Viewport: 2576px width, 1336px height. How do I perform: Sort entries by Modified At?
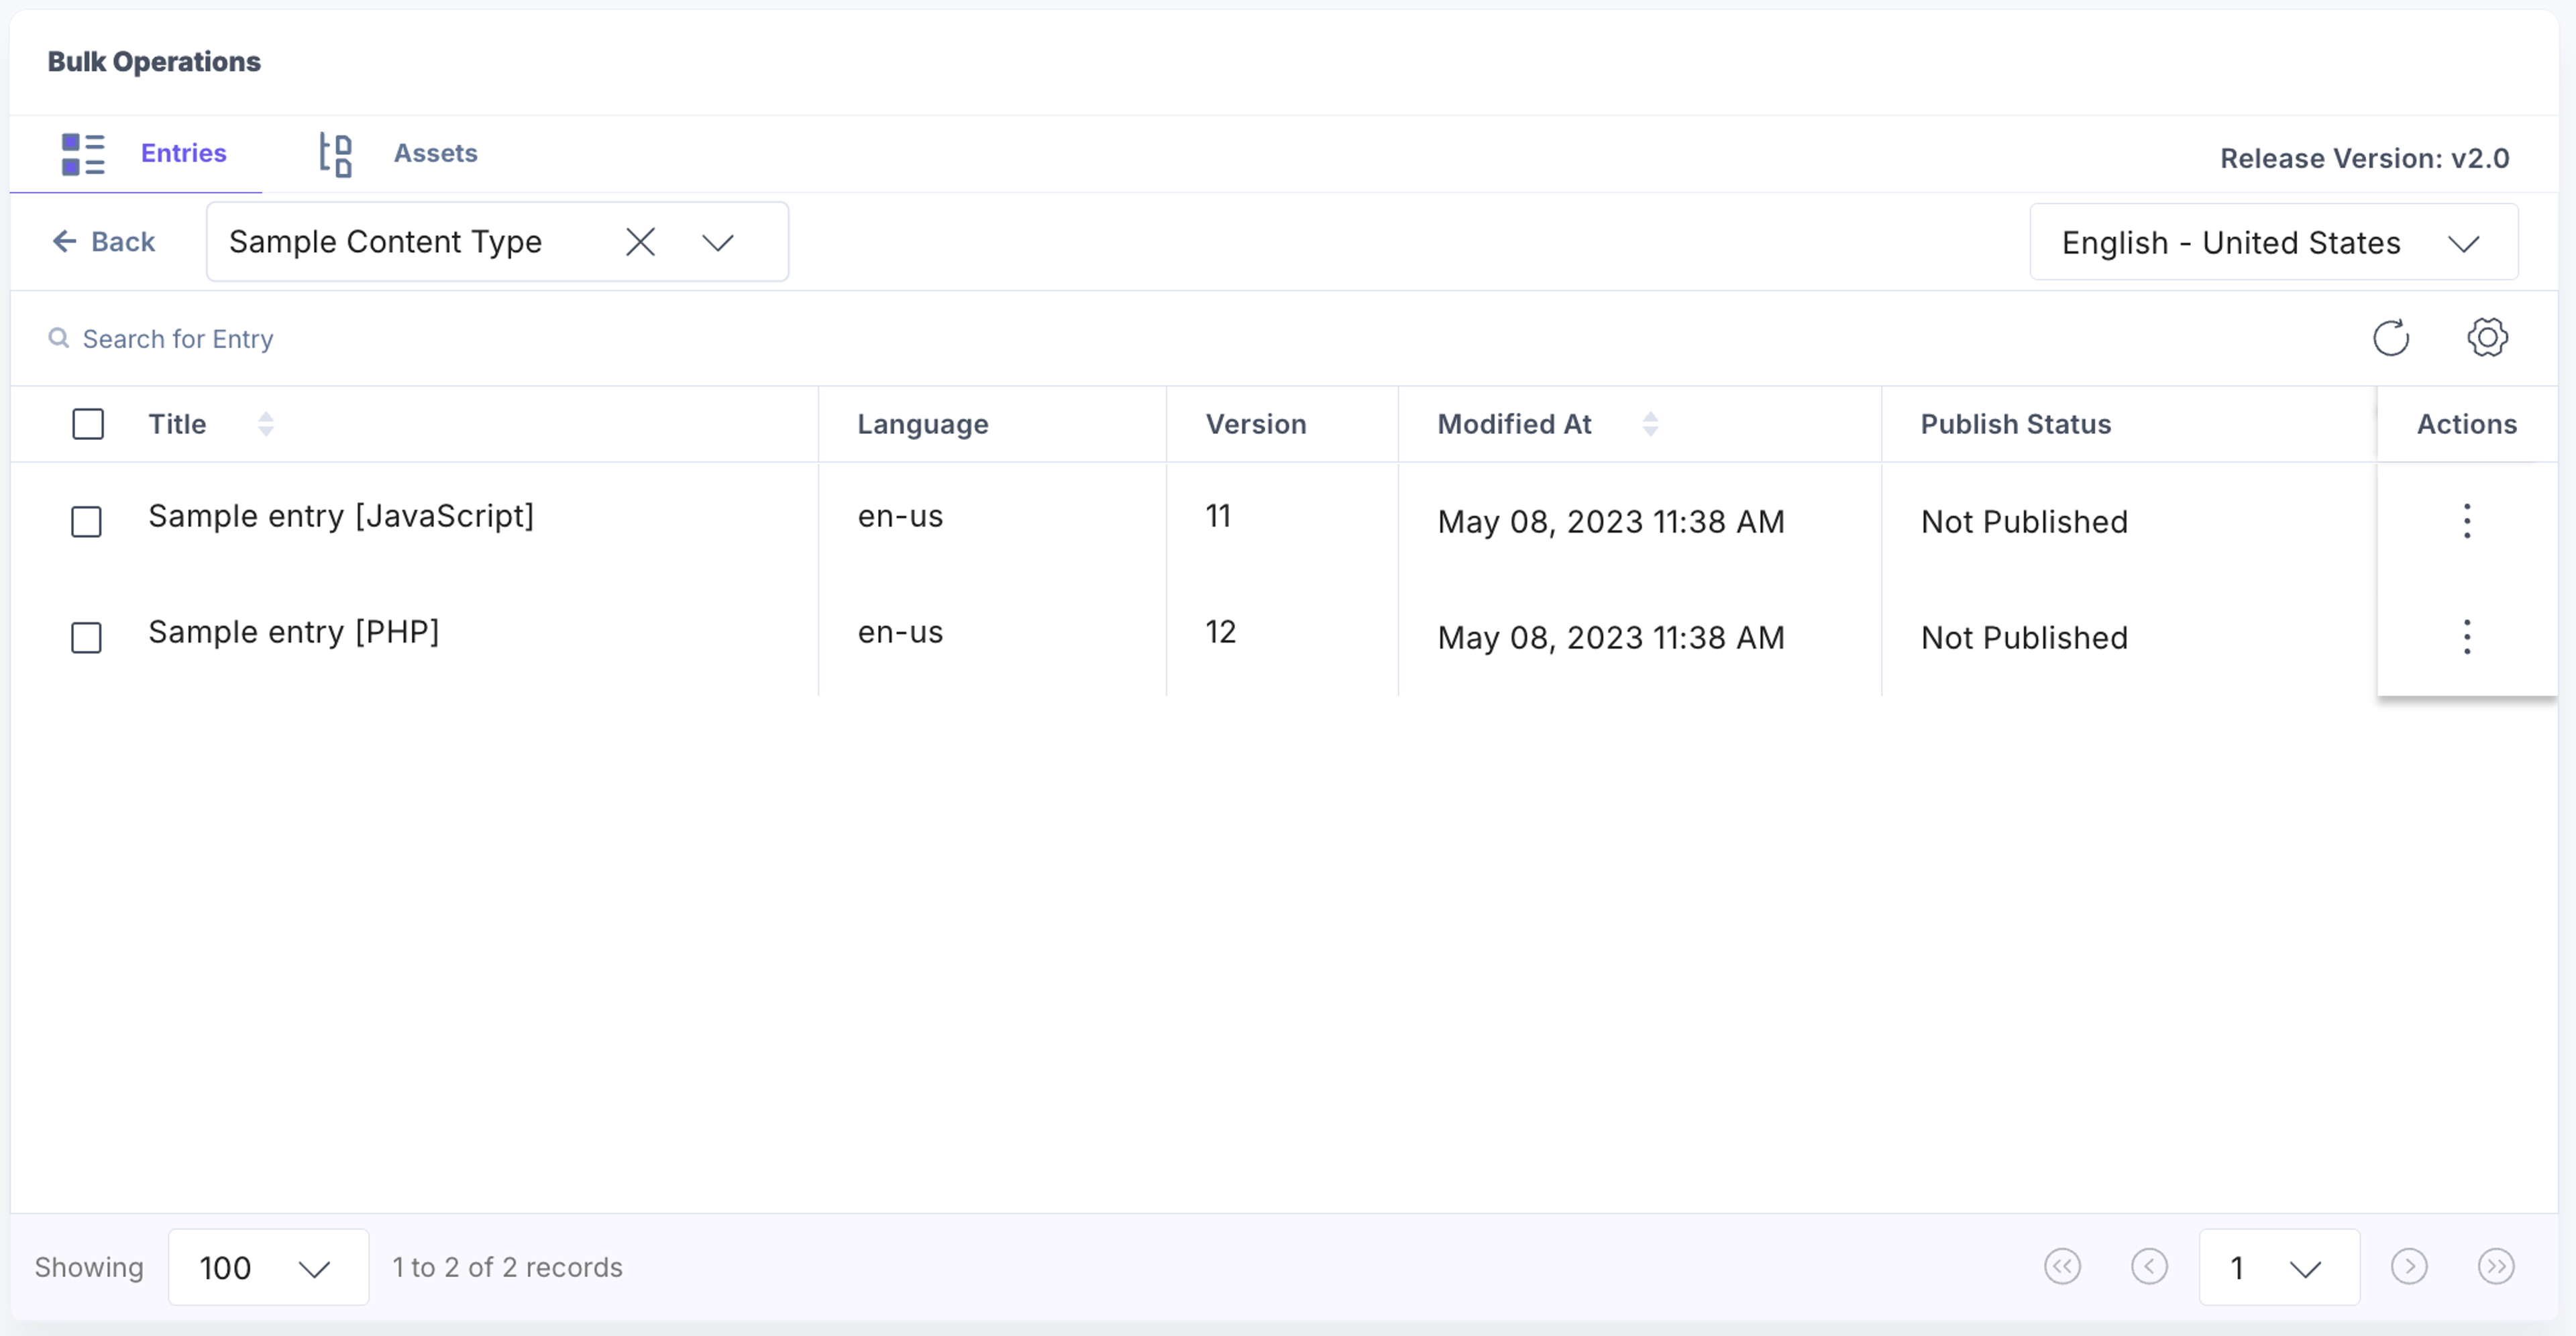pos(1650,424)
